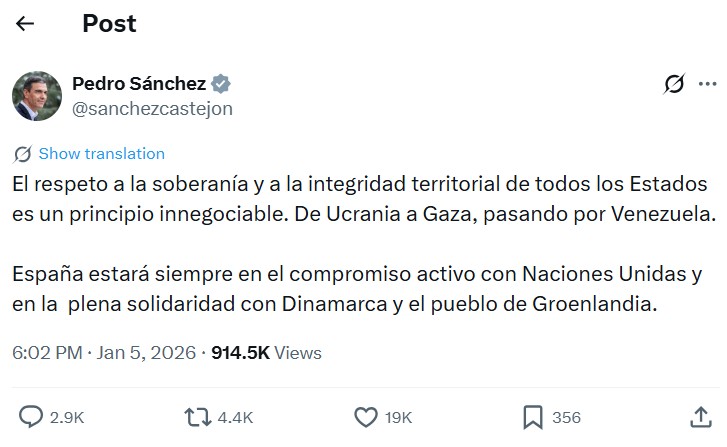Click the Grok icon on the post
This screenshot has height=447, width=727.
674,85
